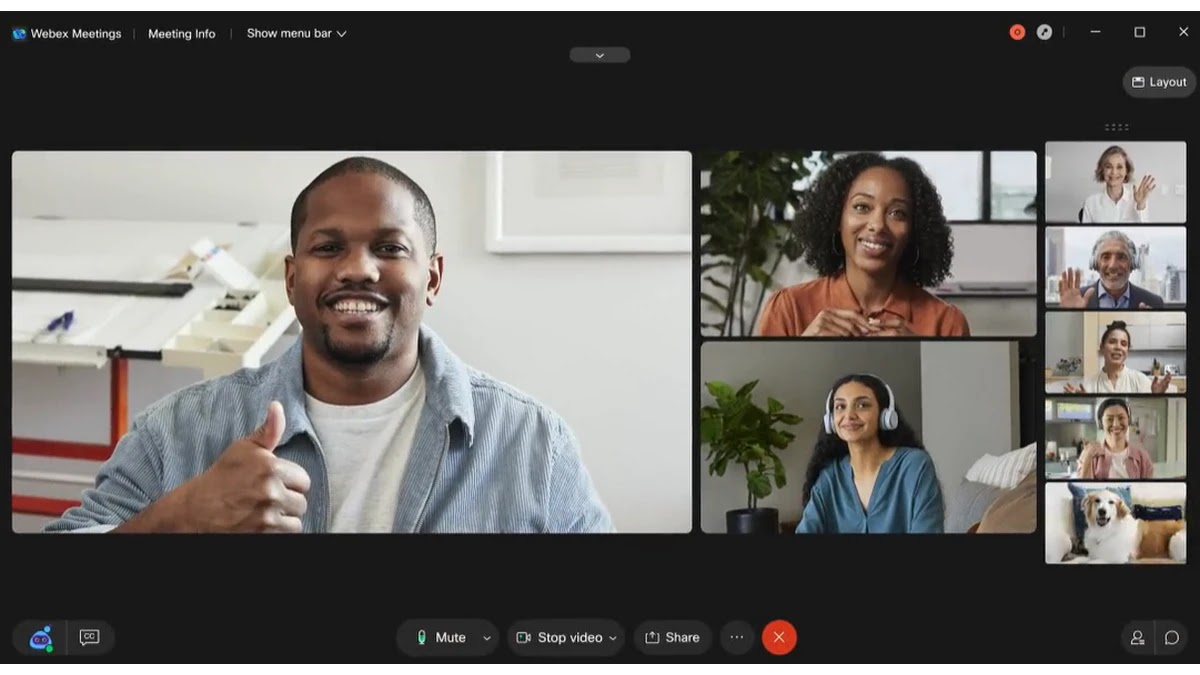Open the audio options arrow next to Mute
Viewport: 1200px width, 675px height.
point(487,638)
